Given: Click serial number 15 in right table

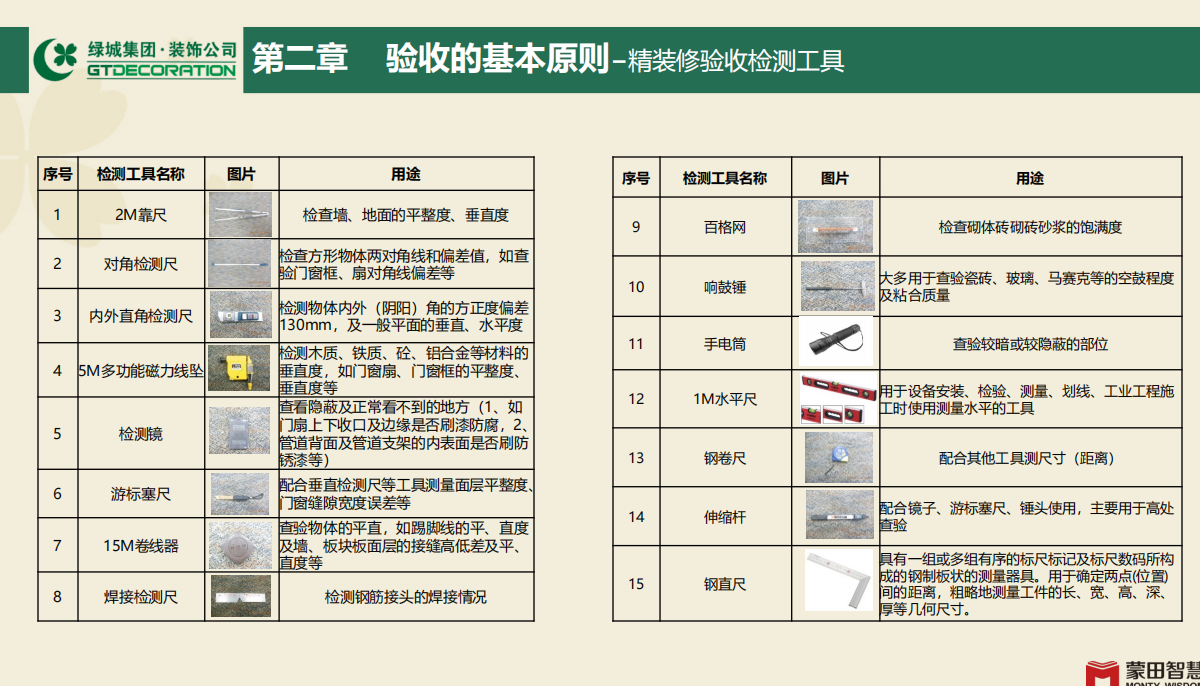Looking at the screenshot, I should [636, 584].
